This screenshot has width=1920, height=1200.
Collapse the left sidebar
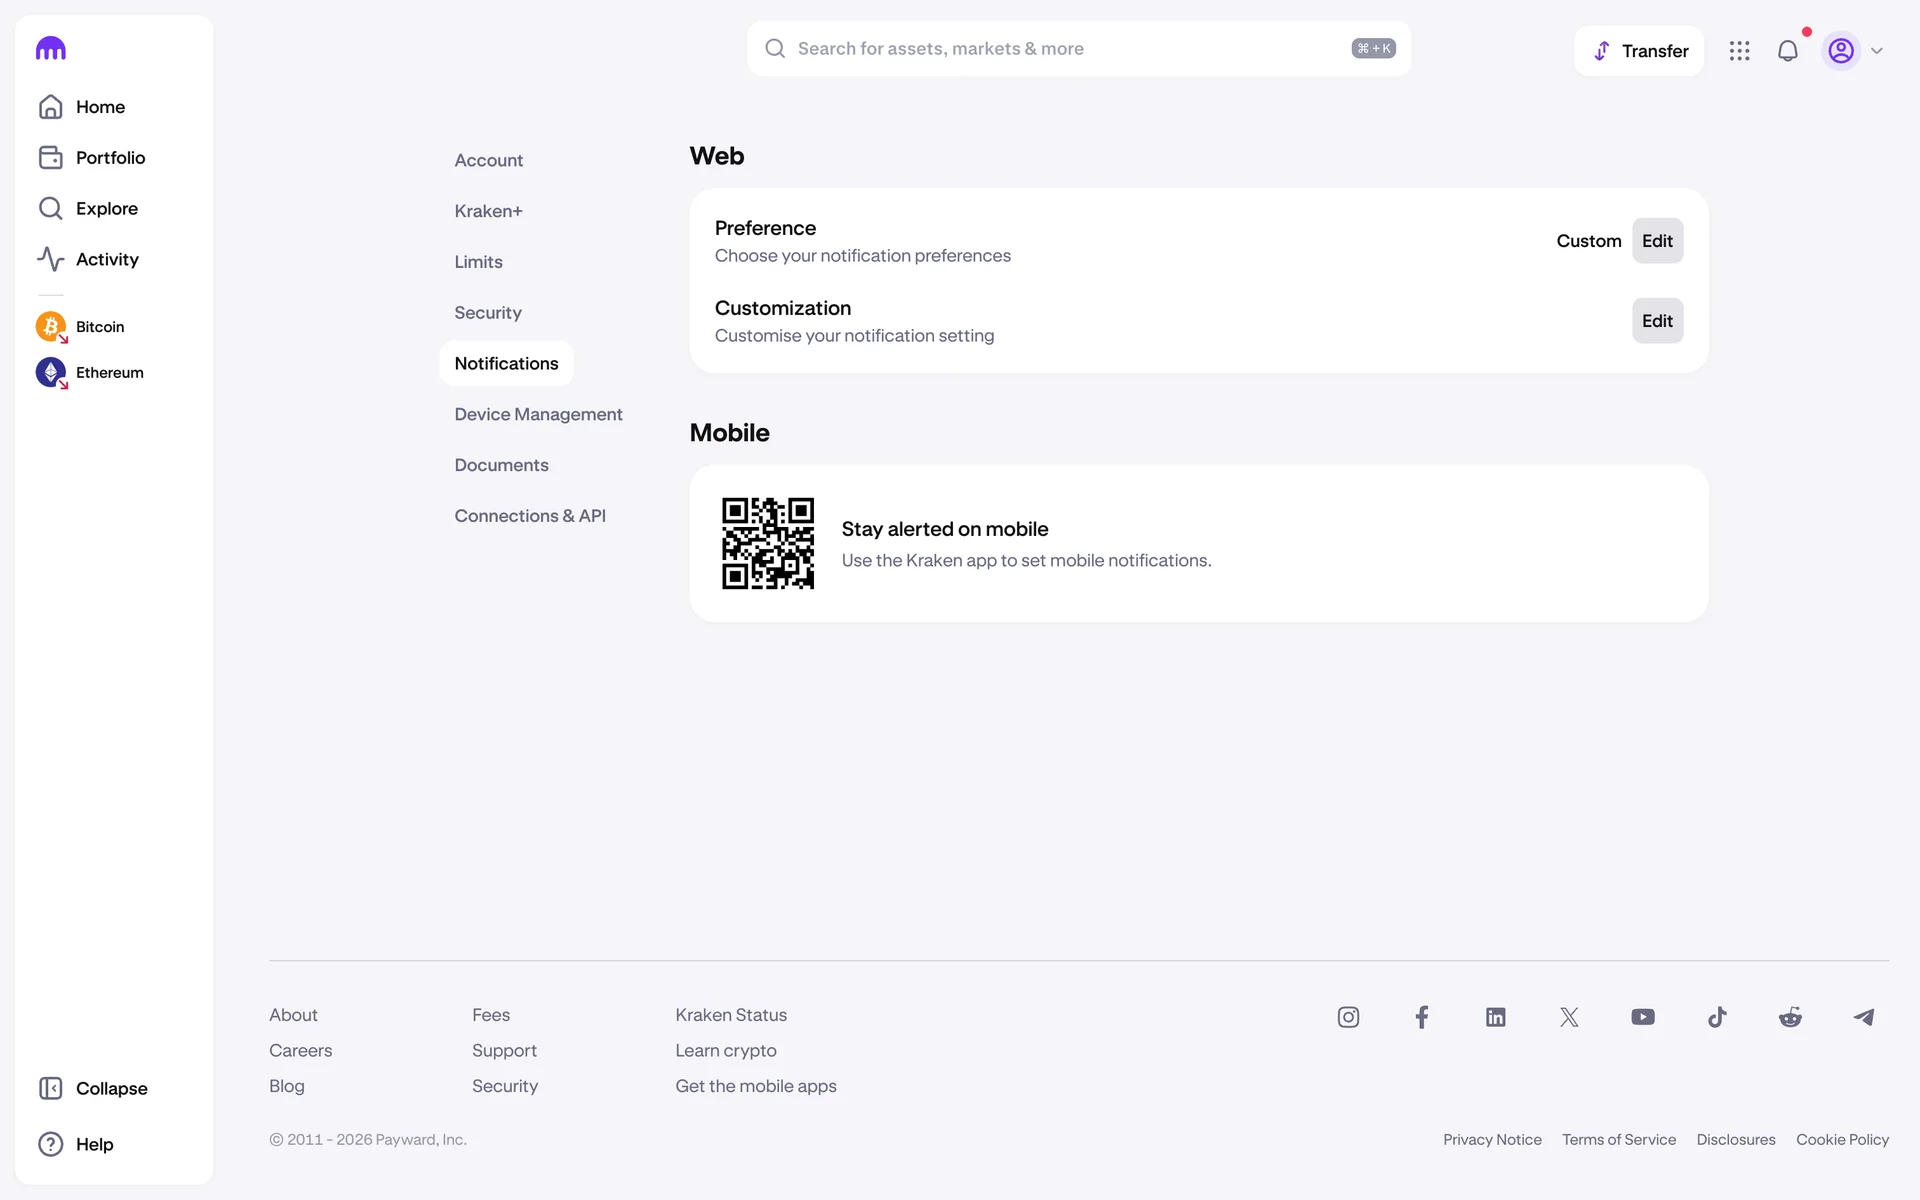(92, 1088)
